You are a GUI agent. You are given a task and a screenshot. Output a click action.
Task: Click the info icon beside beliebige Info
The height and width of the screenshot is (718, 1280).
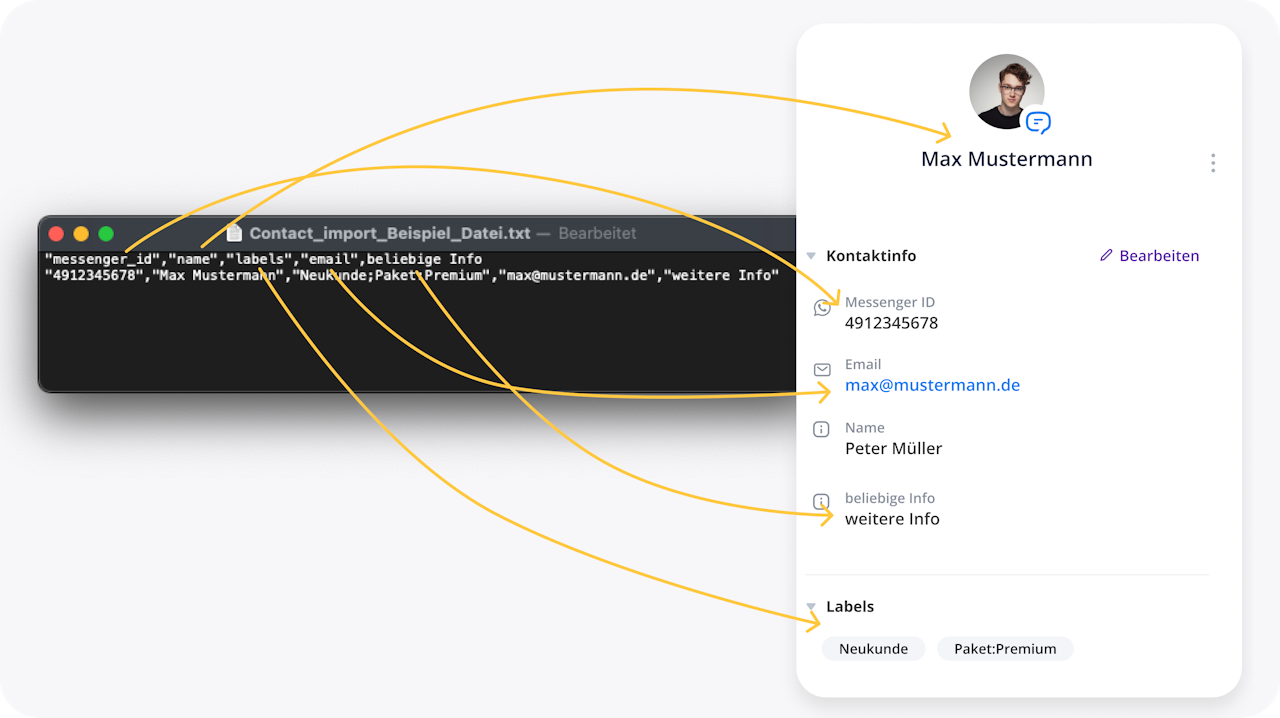[x=822, y=501]
